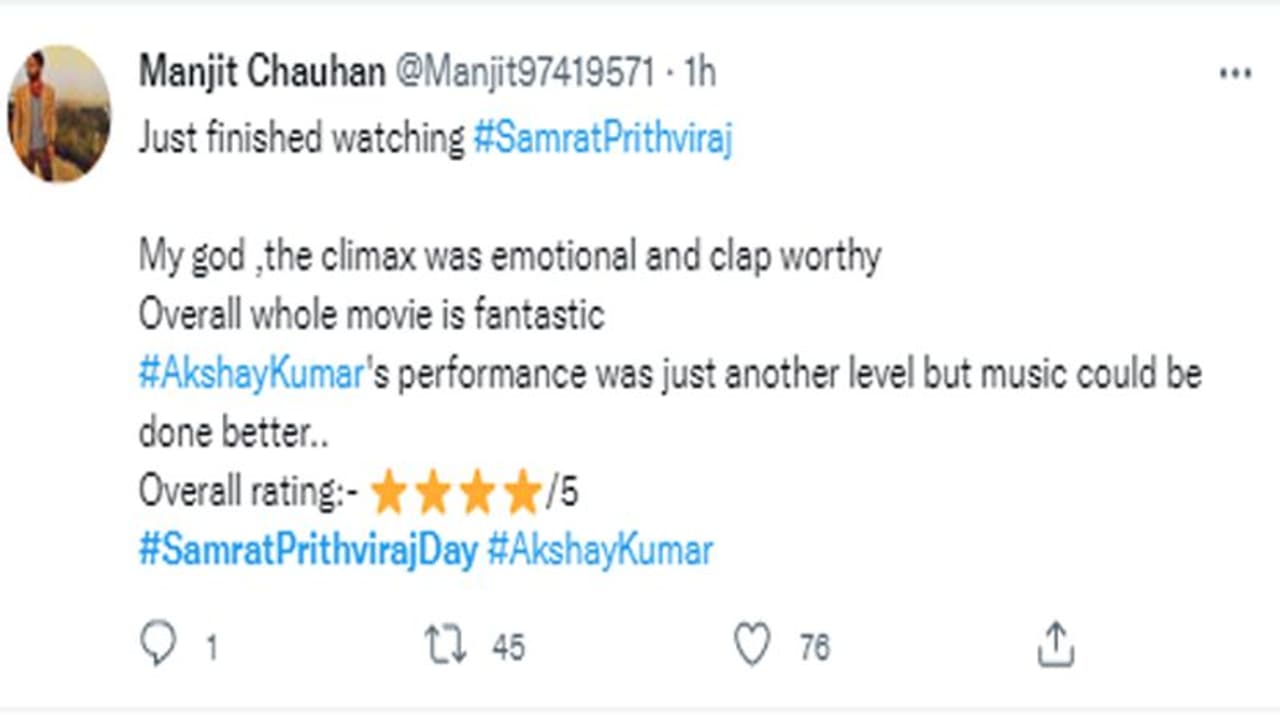The width and height of the screenshot is (1280, 722).
Task: Click the first star in overall rating
Action: point(388,493)
